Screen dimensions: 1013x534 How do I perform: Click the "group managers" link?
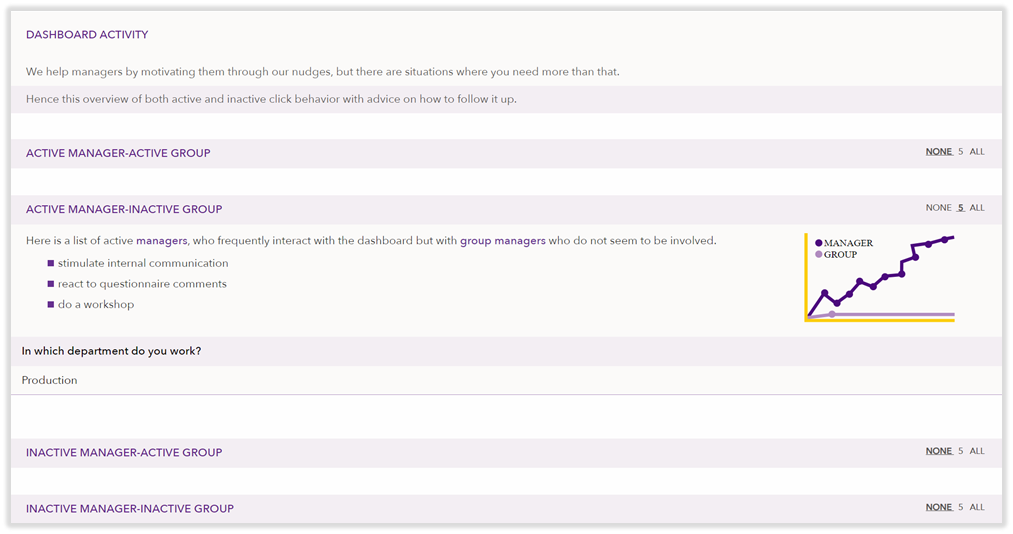(502, 241)
